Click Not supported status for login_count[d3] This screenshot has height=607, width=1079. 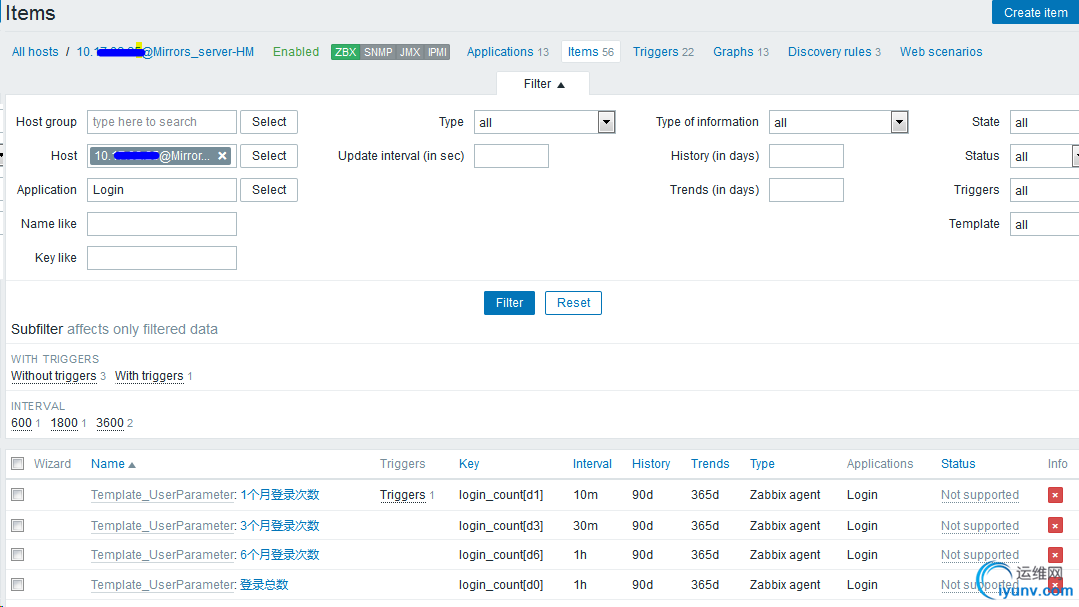pos(980,526)
